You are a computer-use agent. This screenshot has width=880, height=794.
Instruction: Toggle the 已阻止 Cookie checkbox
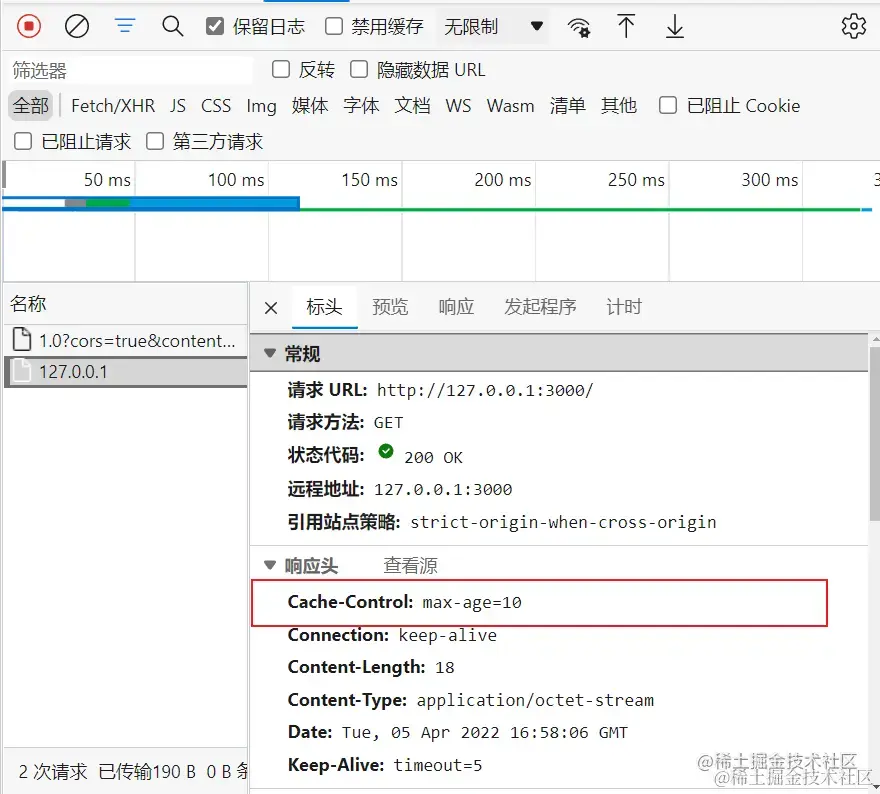click(x=667, y=105)
